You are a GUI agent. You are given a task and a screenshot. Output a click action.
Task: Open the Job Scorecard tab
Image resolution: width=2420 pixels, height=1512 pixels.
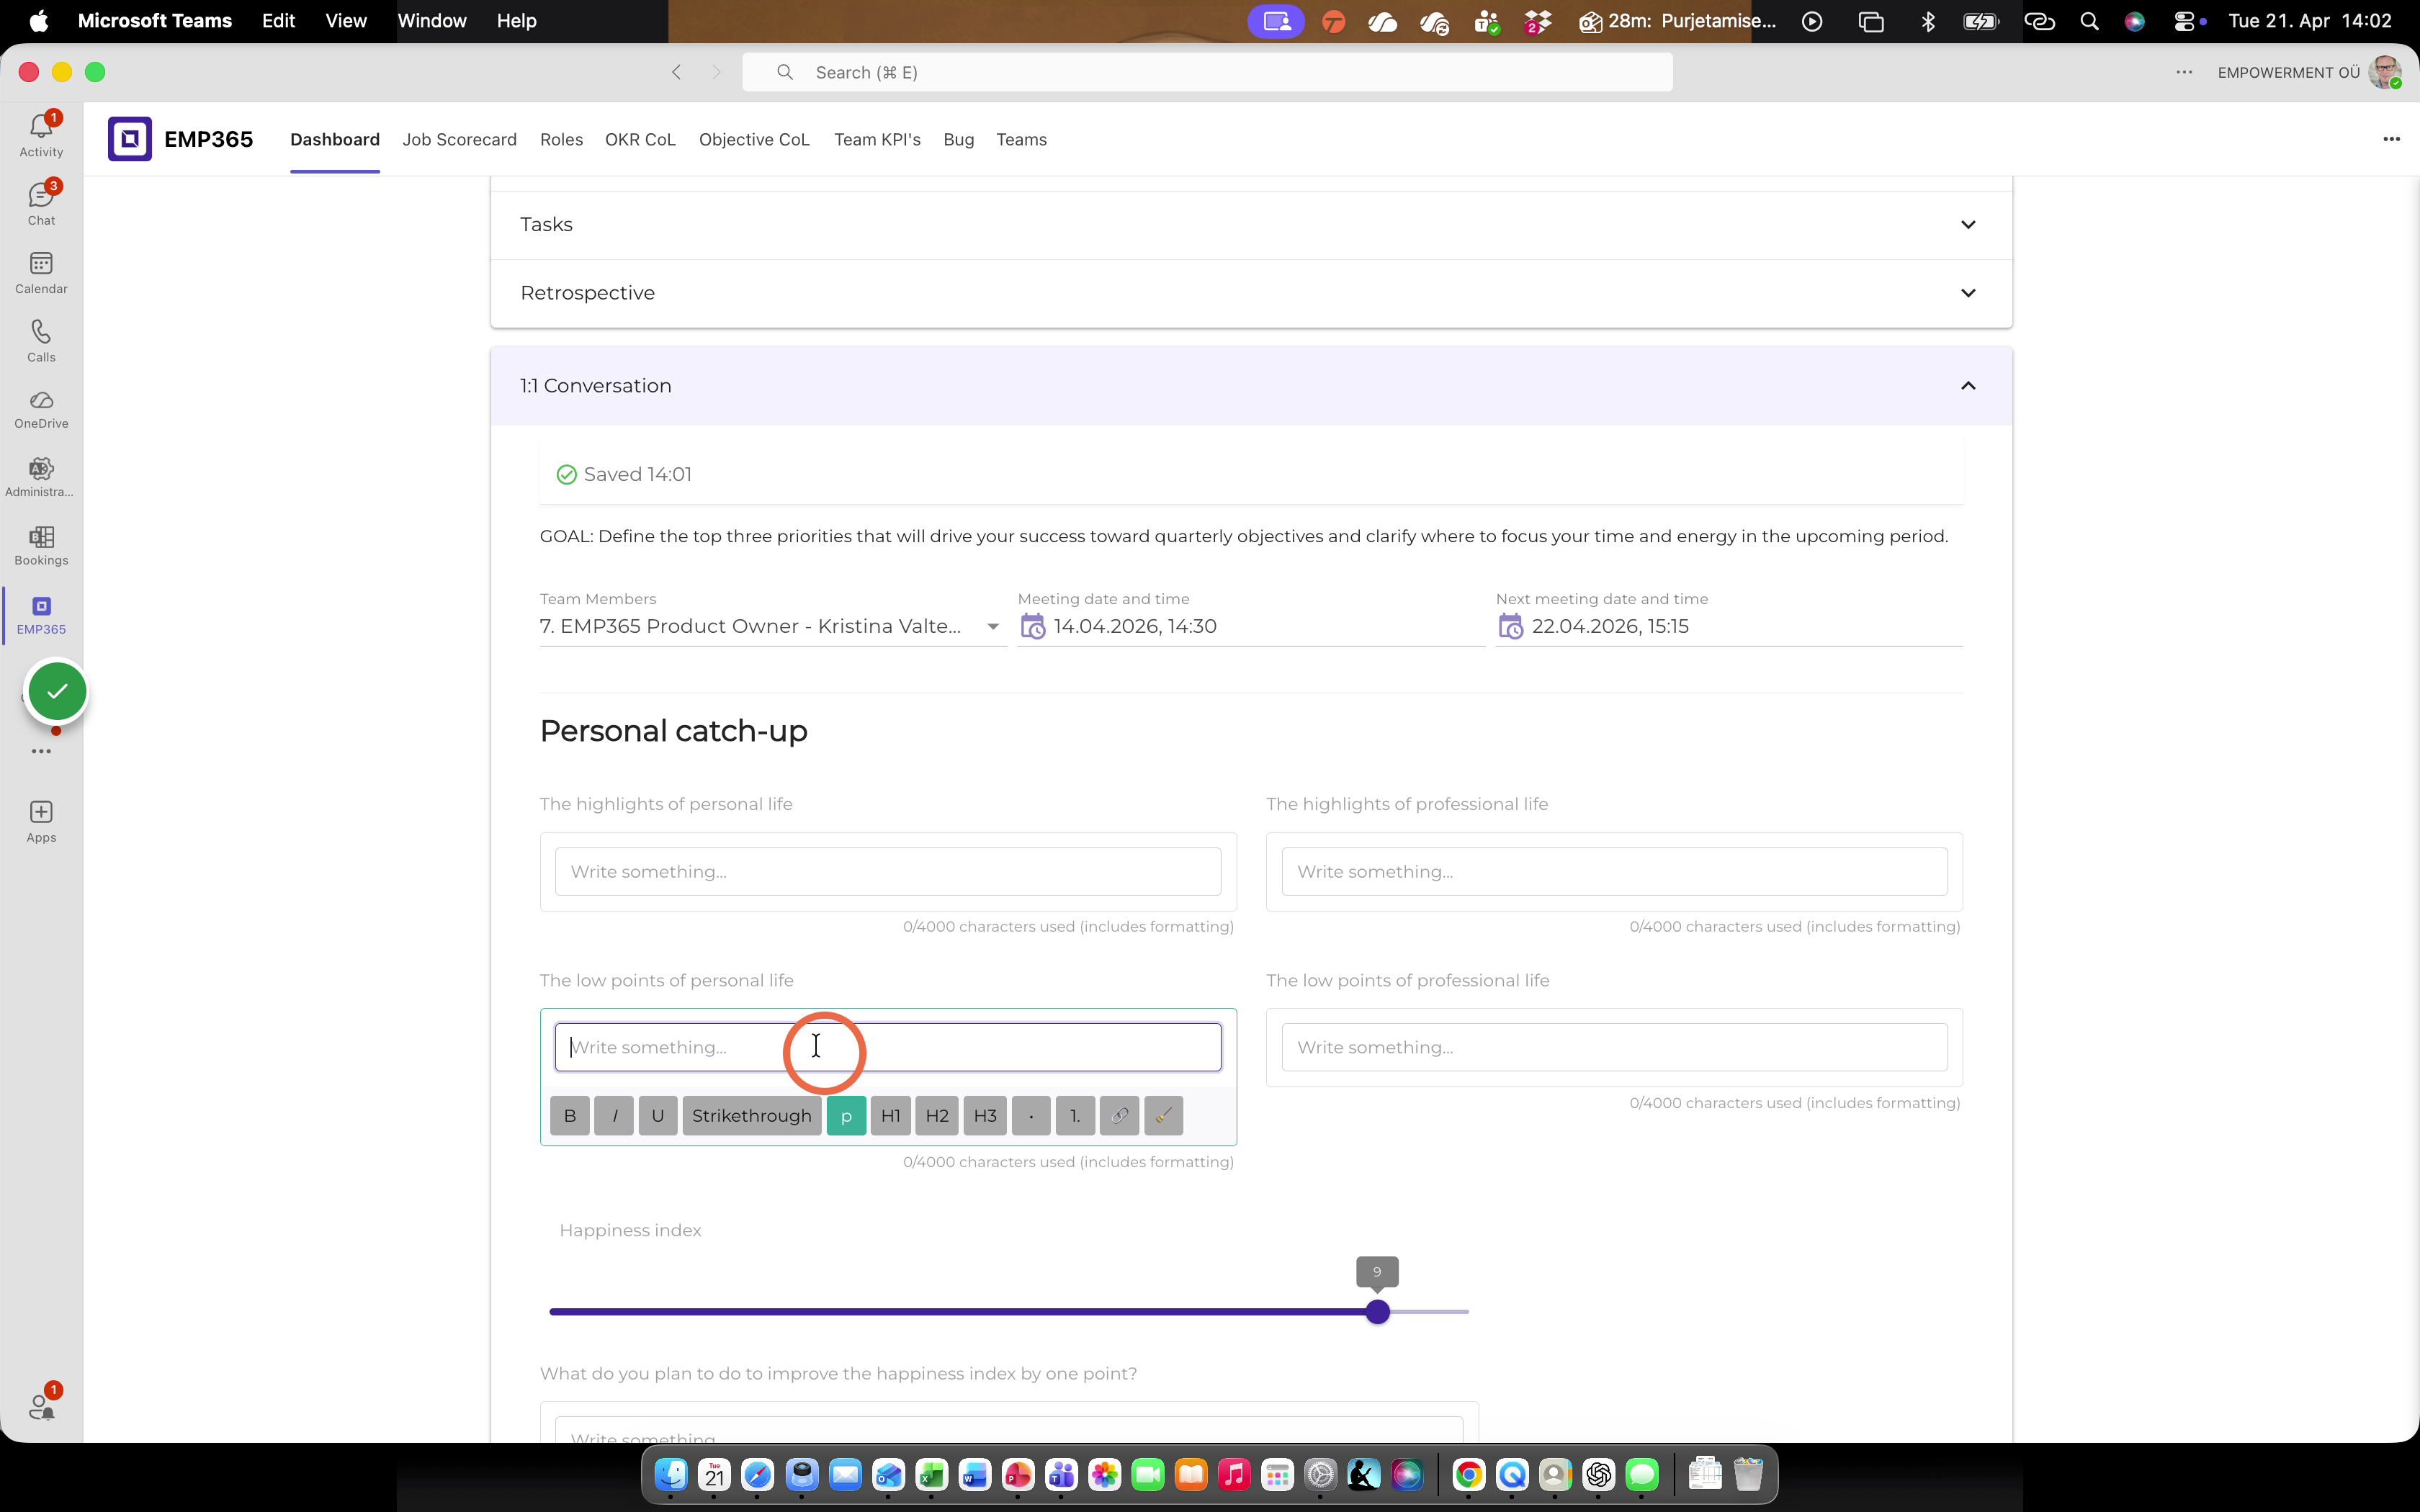[x=459, y=139]
